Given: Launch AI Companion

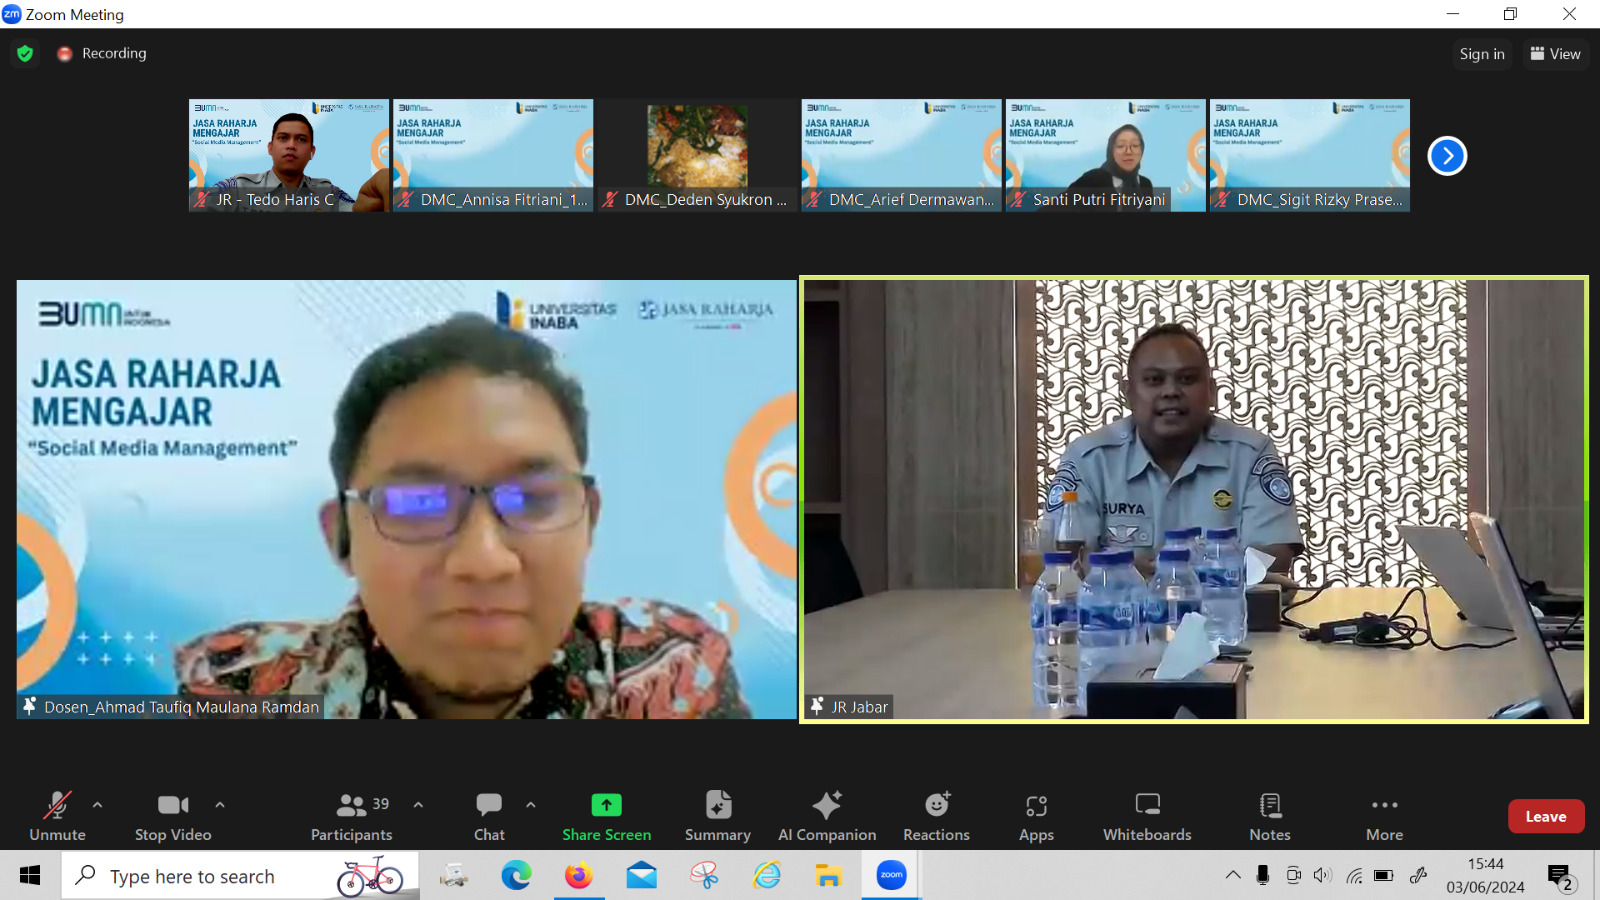Looking at the screenshot, I should pyautogui.click(x=827, y=816).
